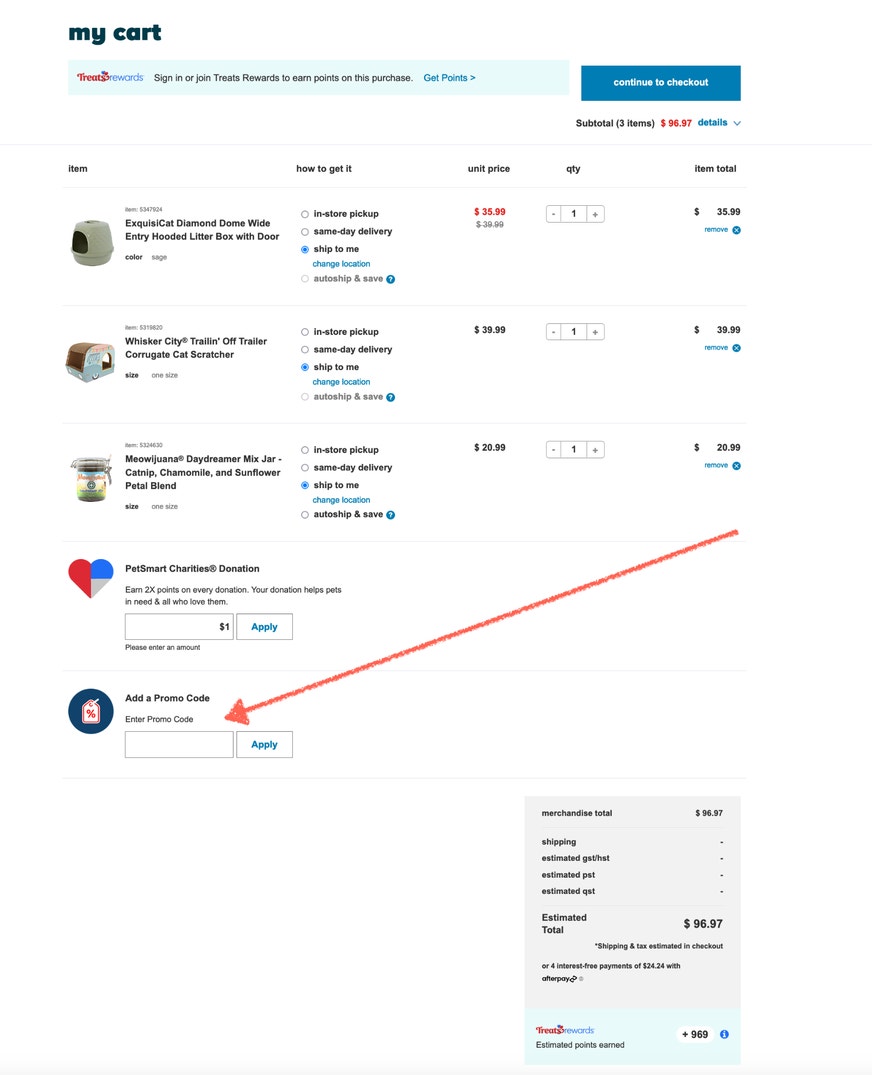Click the Afterpay info icon
The height and width of the screenshot is (1075, 872).
[x=581, y=979]
